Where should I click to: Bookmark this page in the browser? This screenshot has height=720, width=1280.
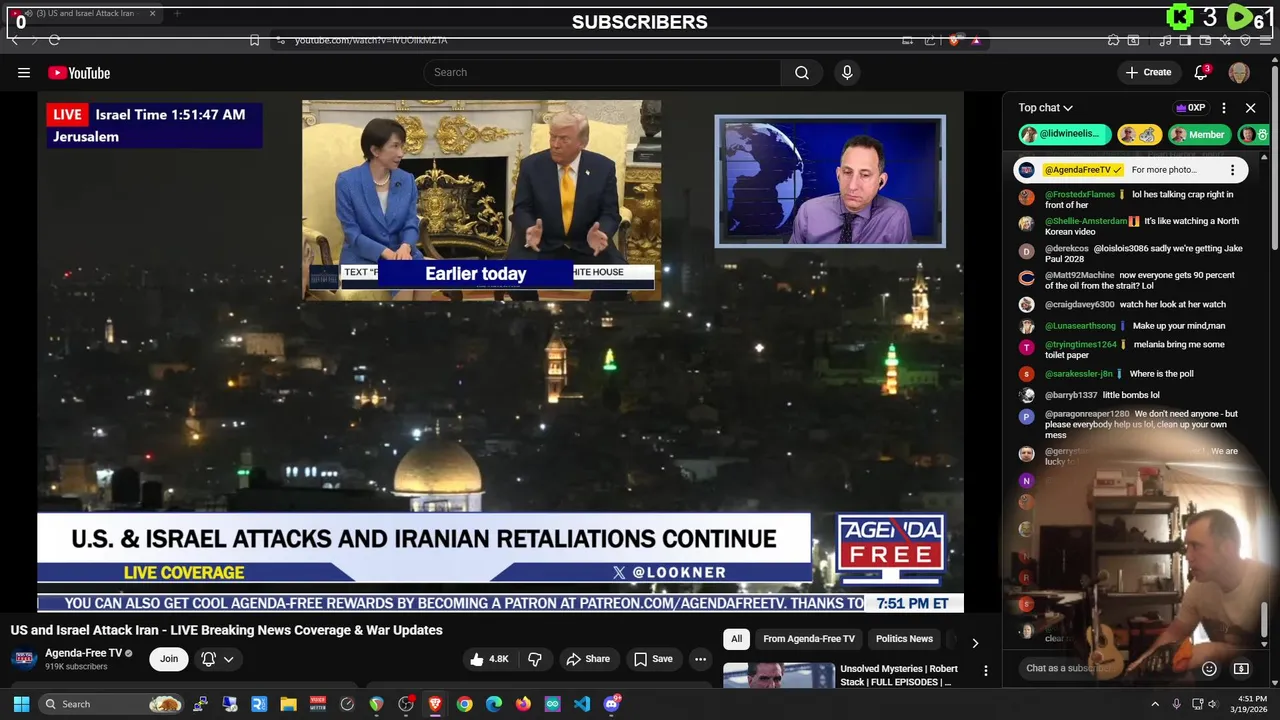(x=254, y=40)
